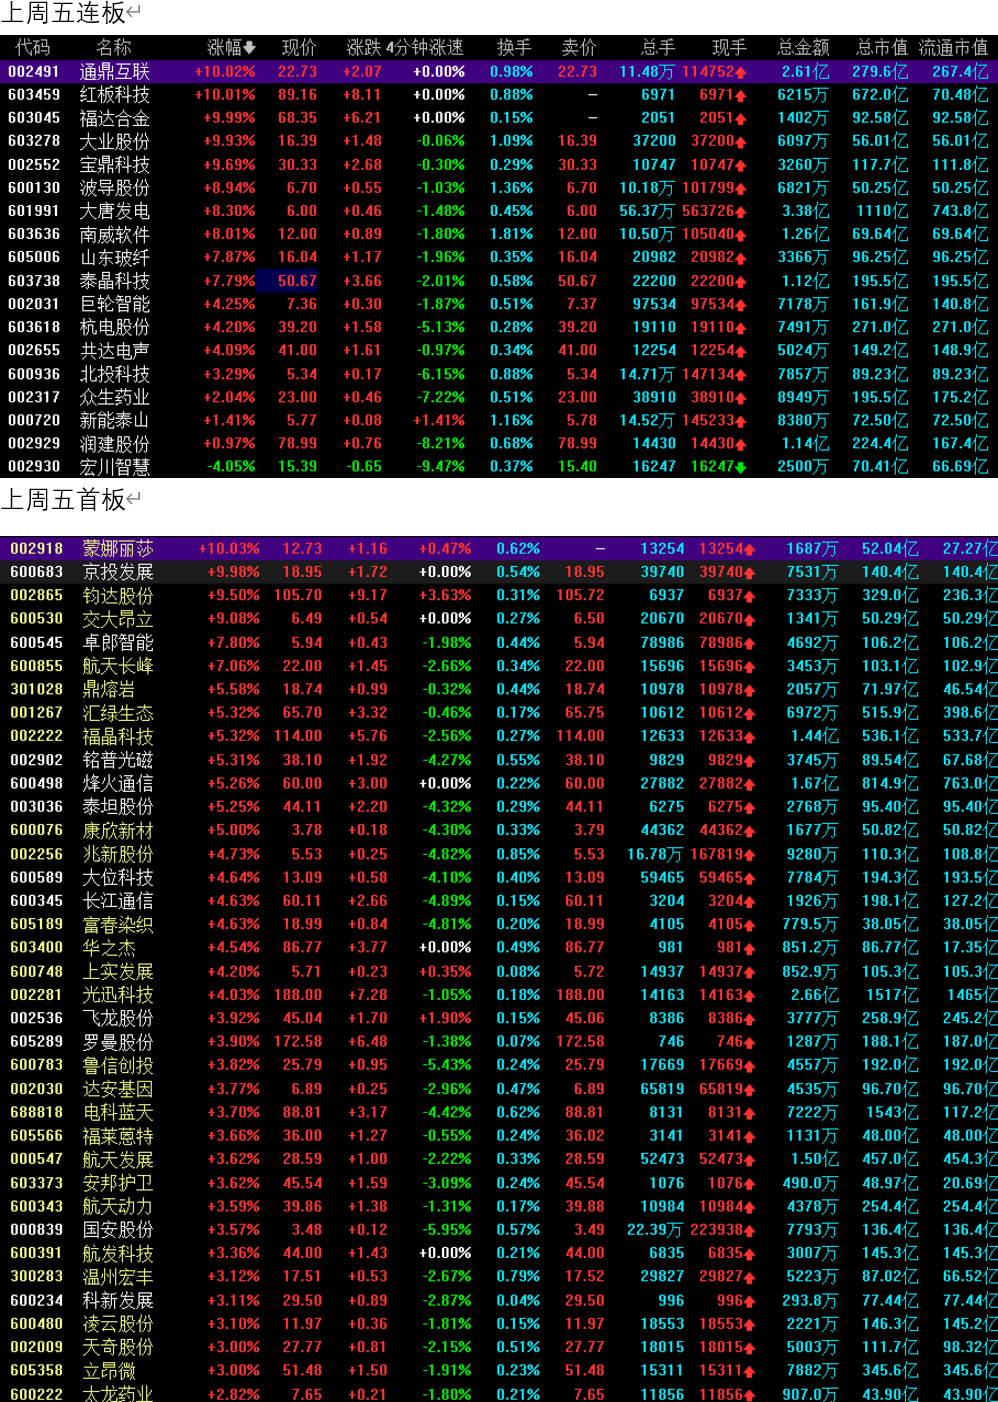Click stock name 大位科技
The height and width of the screenshot is (1402, 998).
tap(118, 877)
